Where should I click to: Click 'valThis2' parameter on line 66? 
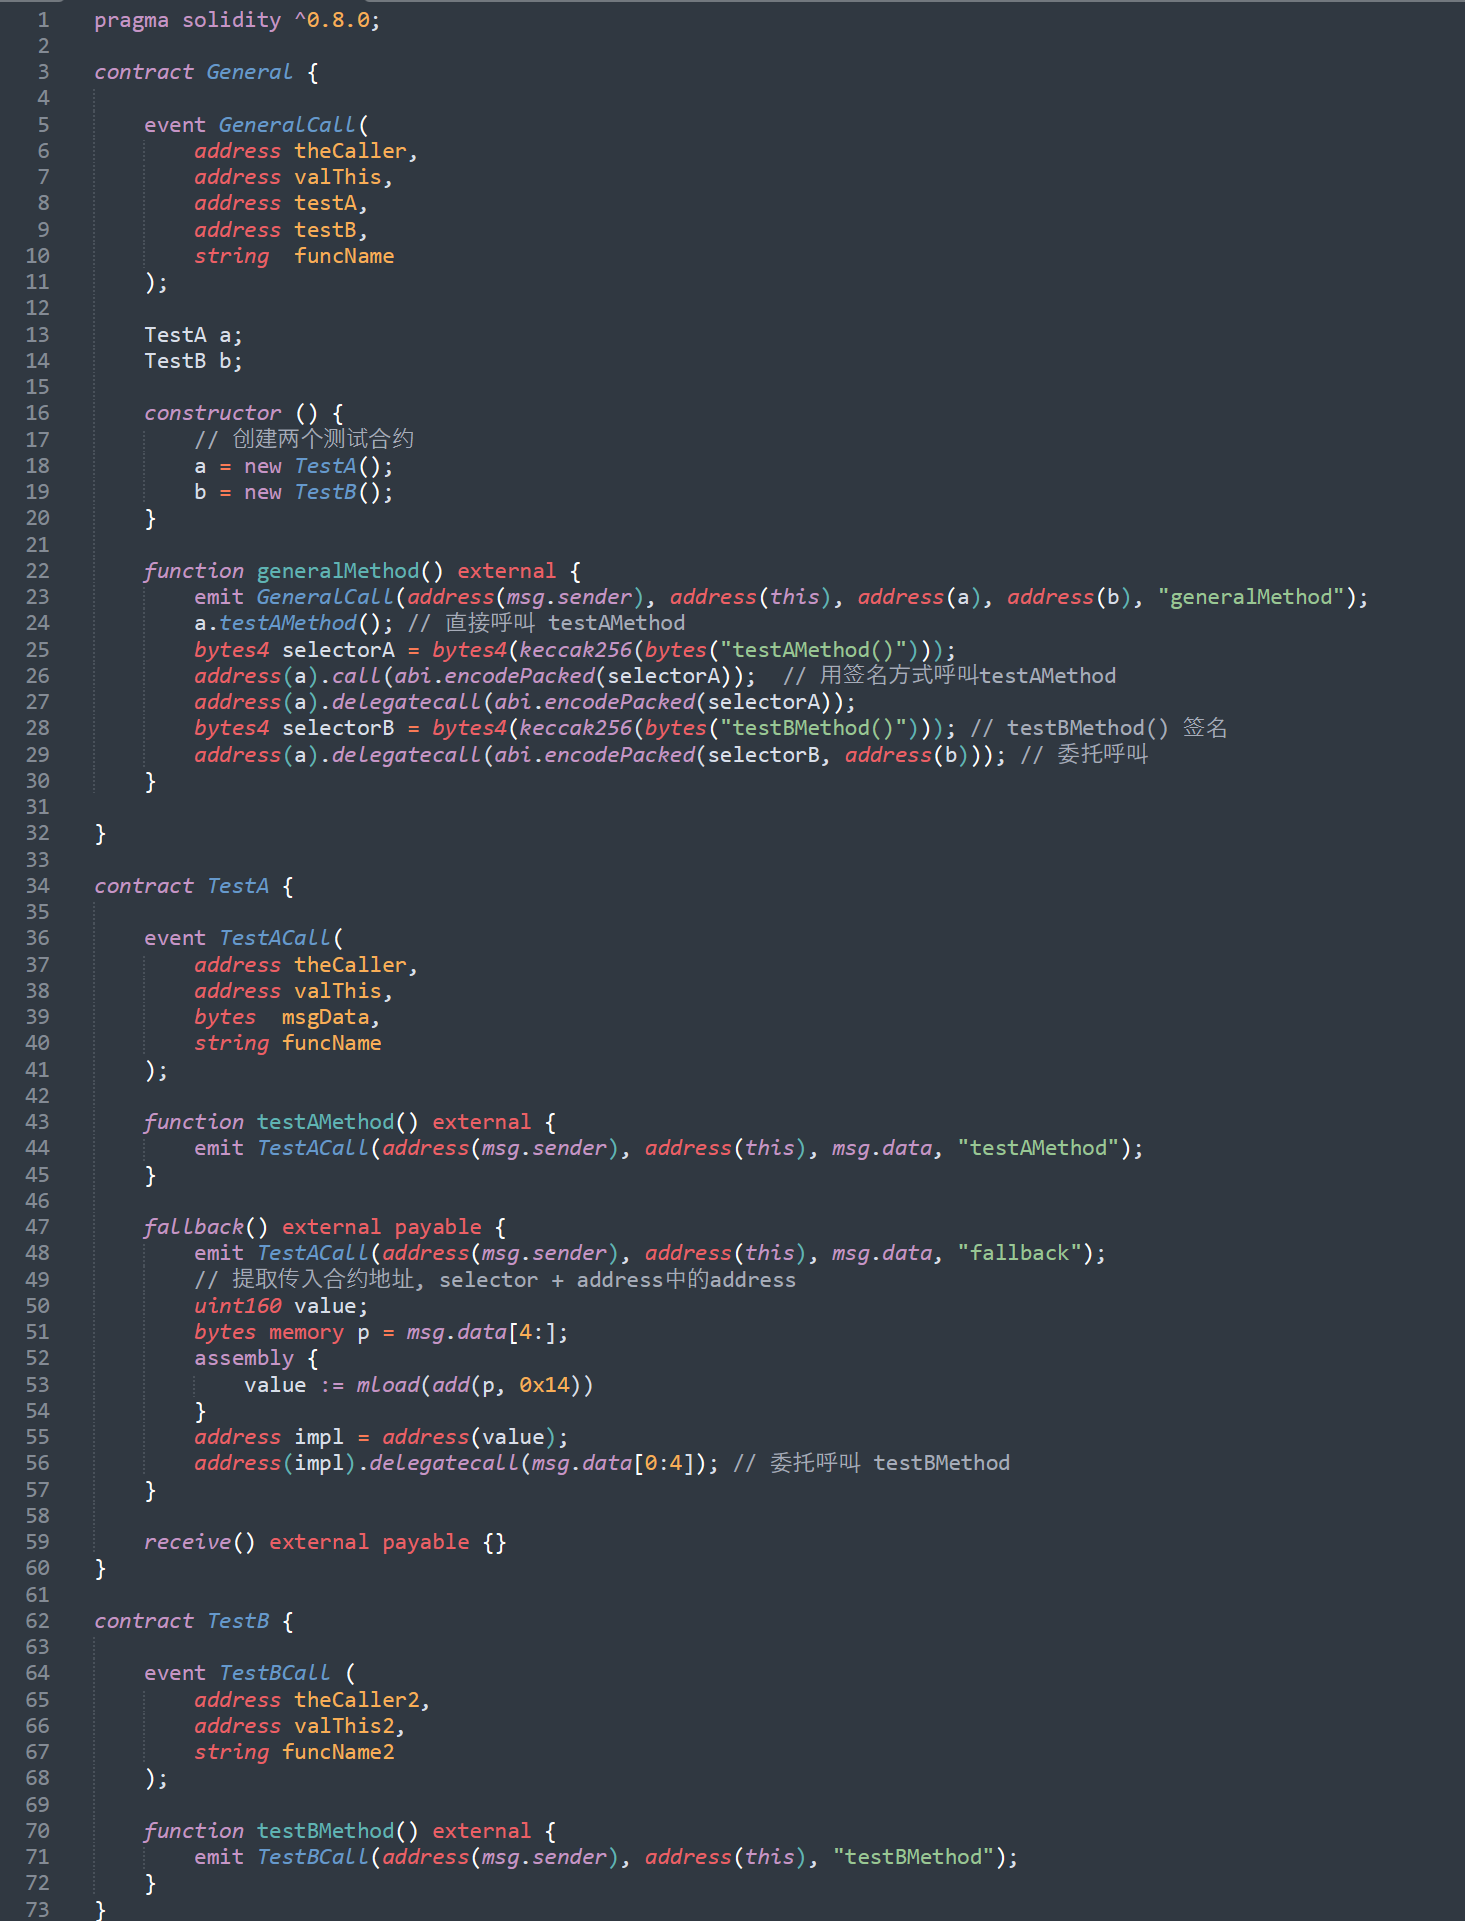[344, 1726]
